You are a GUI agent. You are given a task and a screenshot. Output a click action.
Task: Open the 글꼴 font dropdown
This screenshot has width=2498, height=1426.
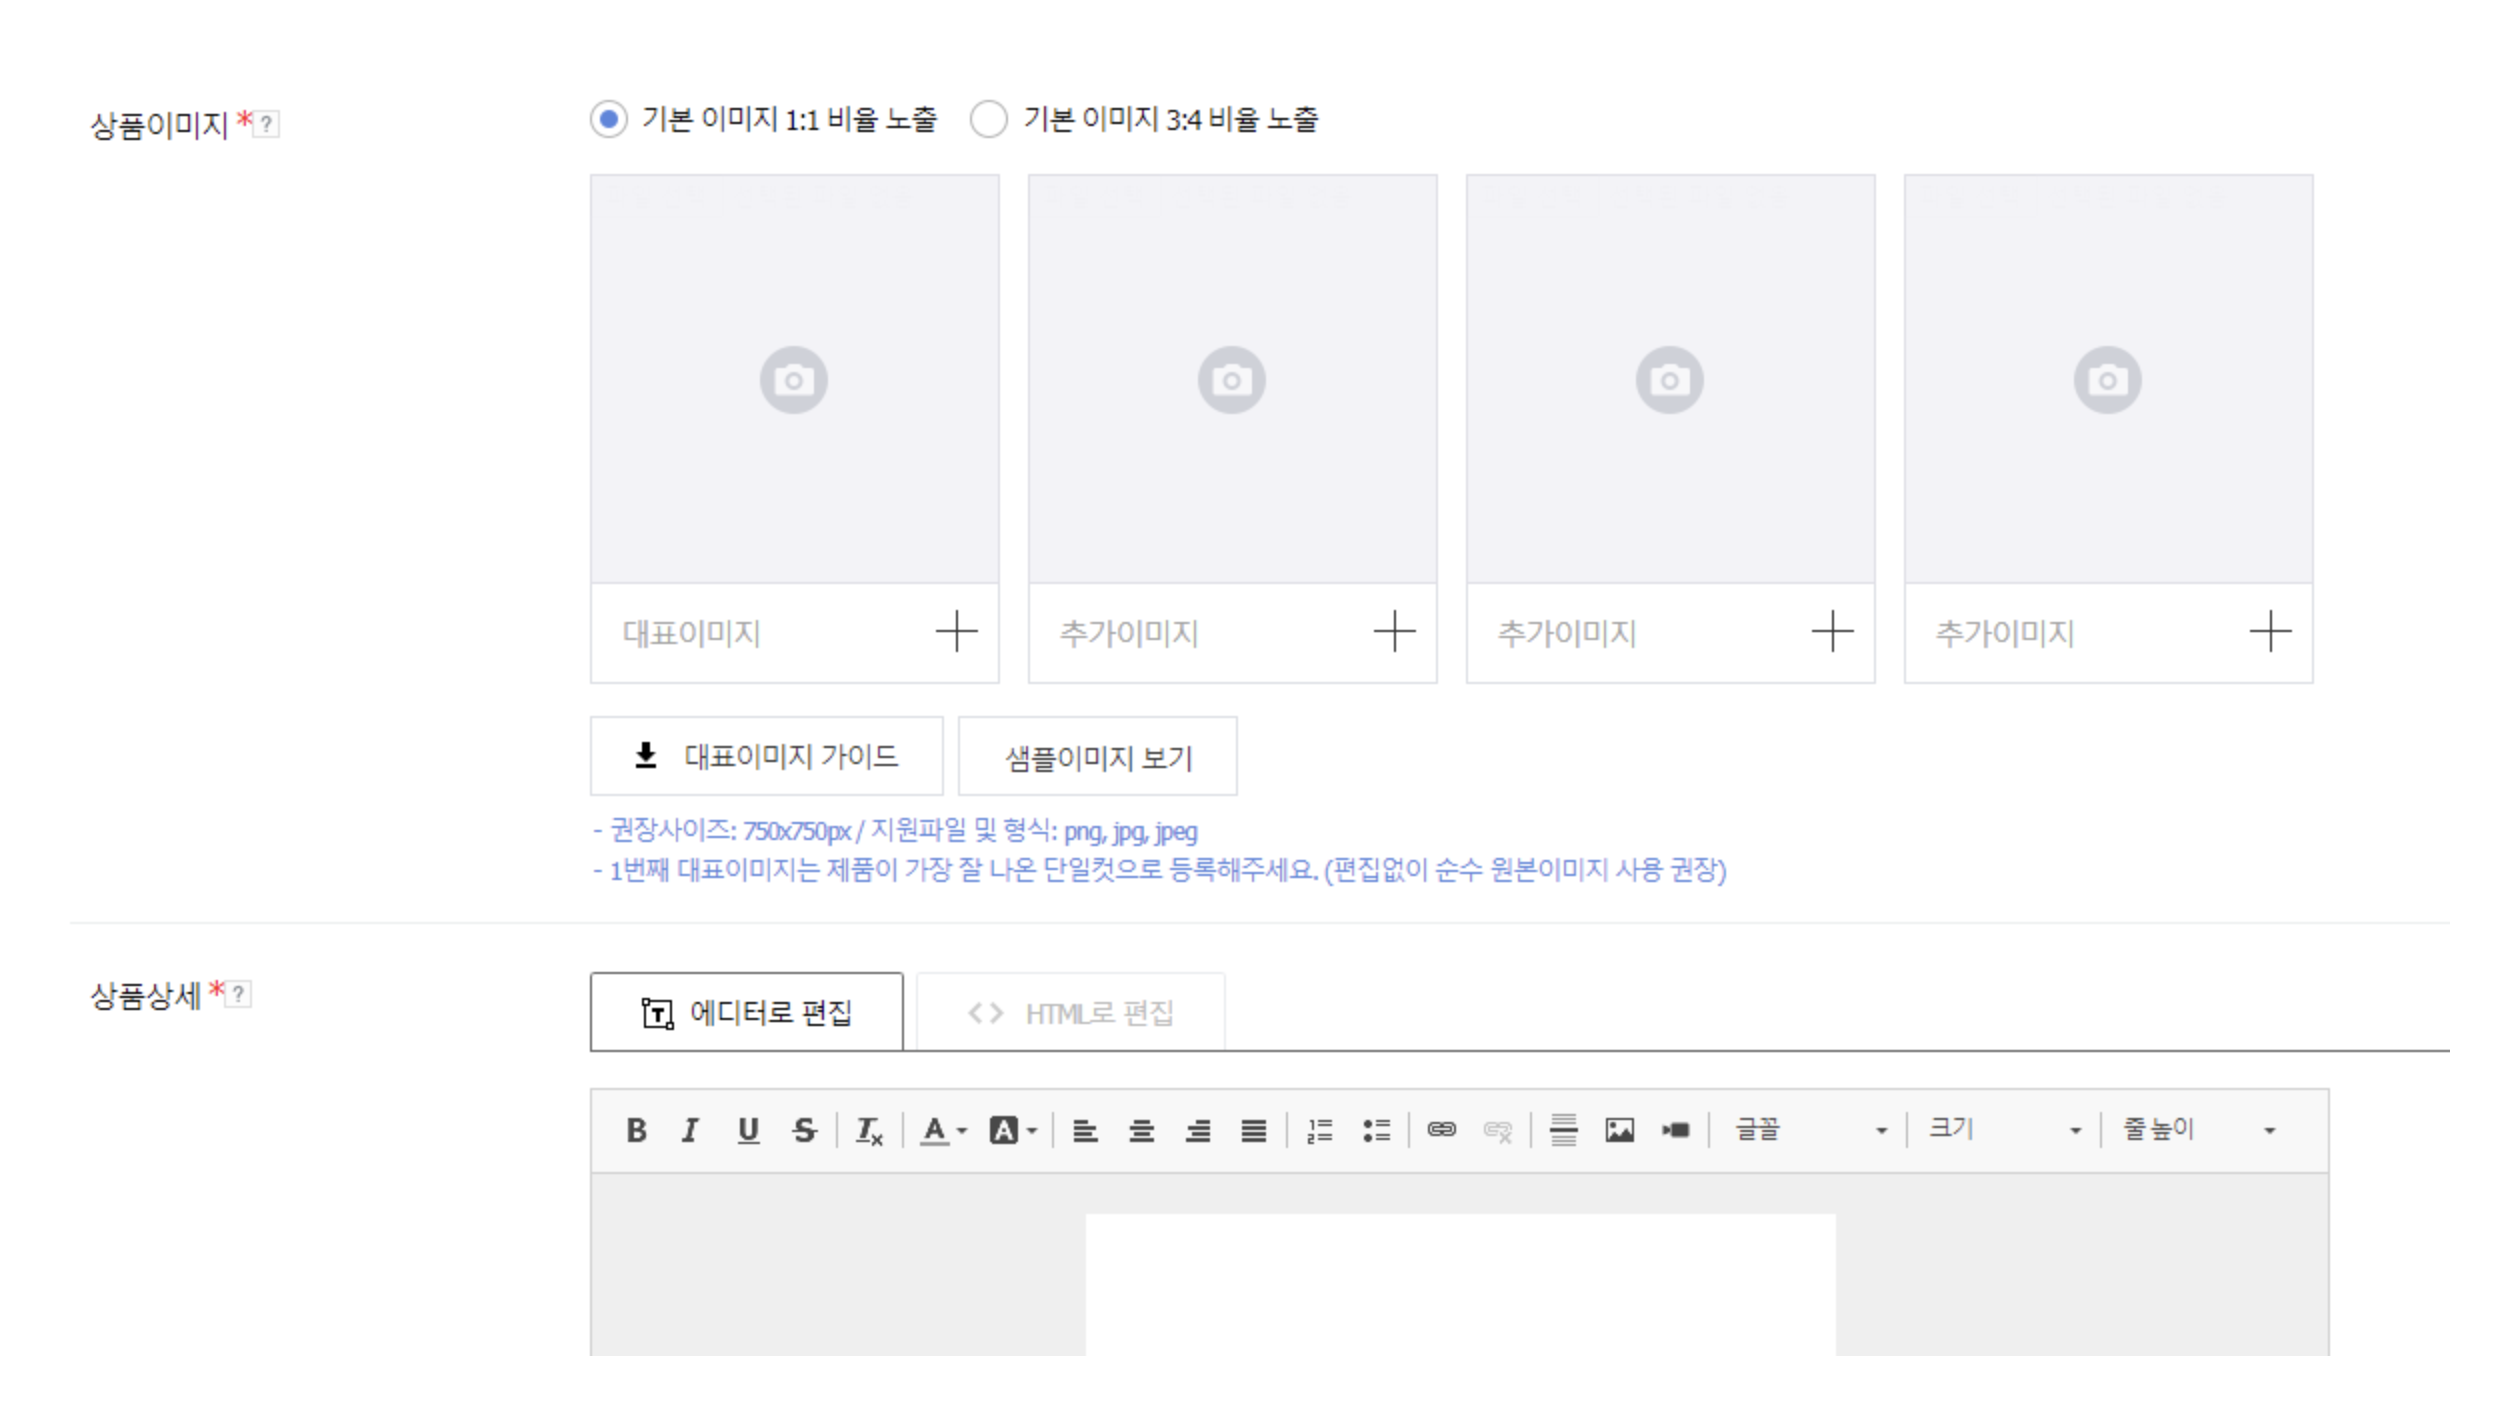pyautogui.click(x=1810, y=1130)
